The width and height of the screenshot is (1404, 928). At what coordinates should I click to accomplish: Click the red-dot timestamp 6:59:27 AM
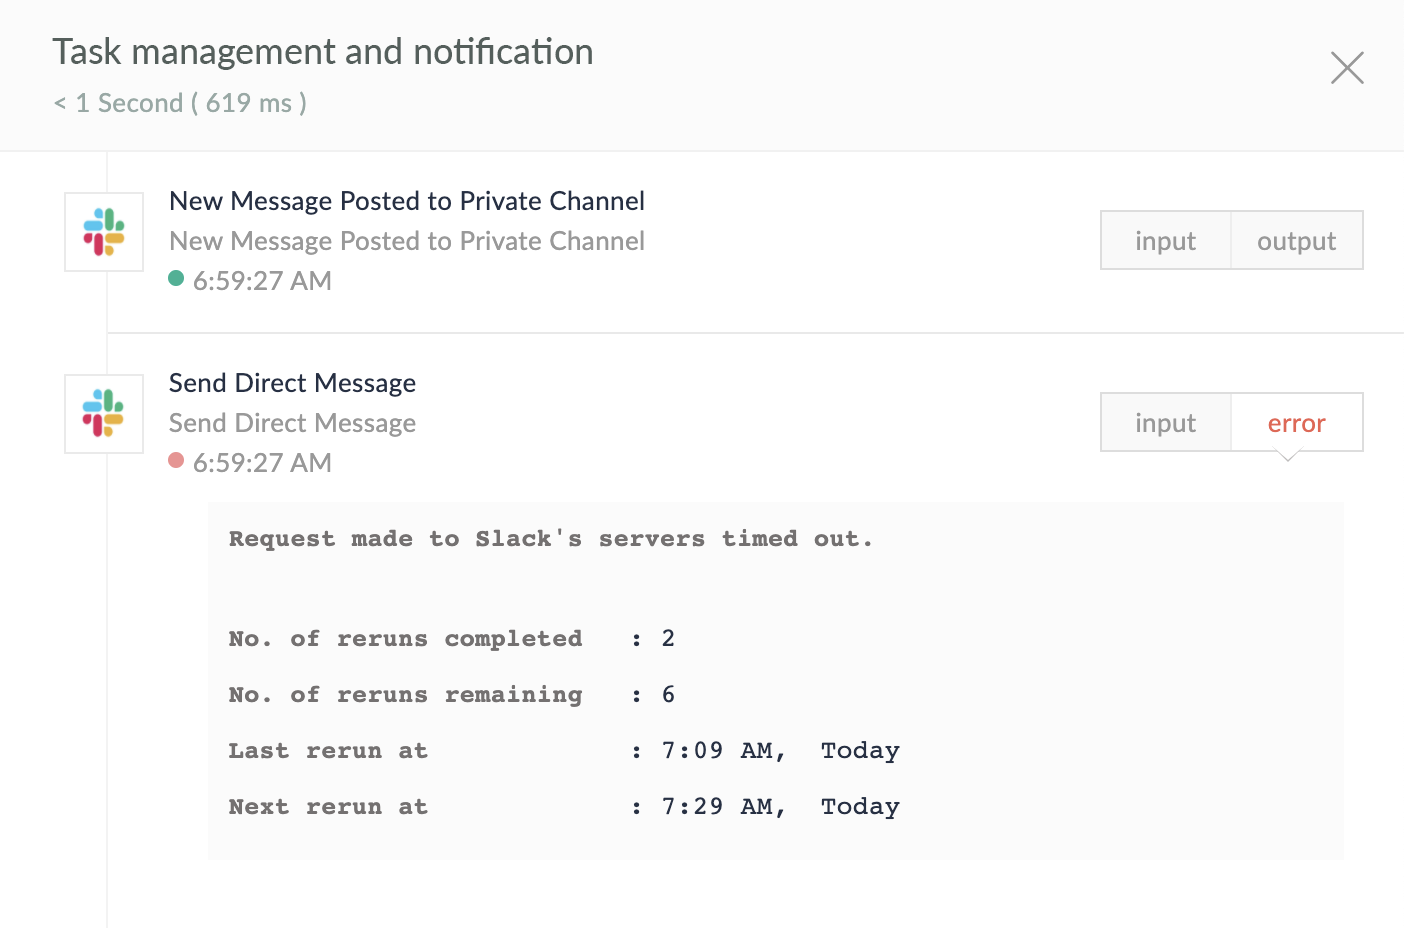(262, 463)
